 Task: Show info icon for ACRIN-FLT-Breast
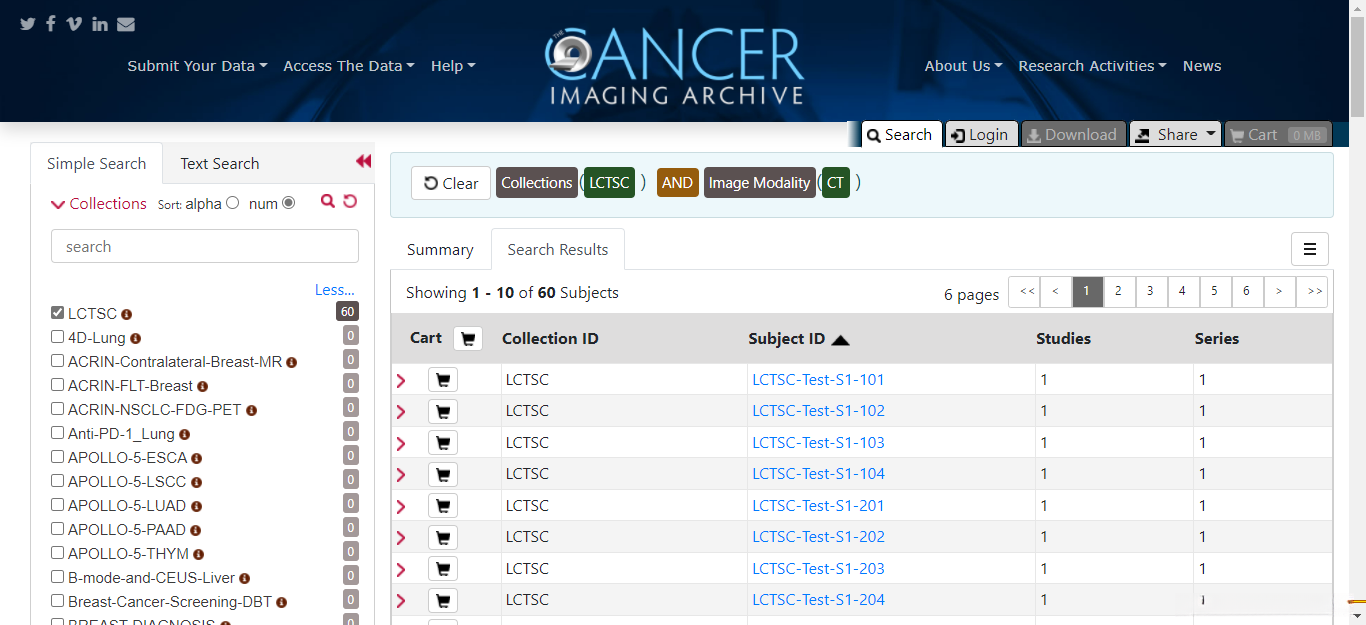coord(203,386)
